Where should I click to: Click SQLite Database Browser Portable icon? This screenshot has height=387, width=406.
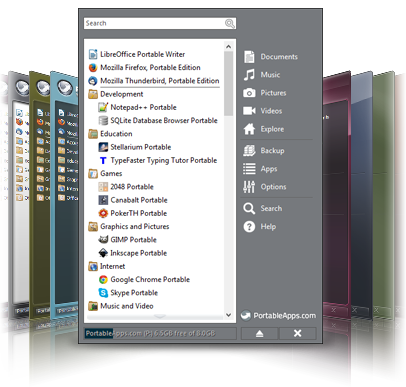click(103, 120)
